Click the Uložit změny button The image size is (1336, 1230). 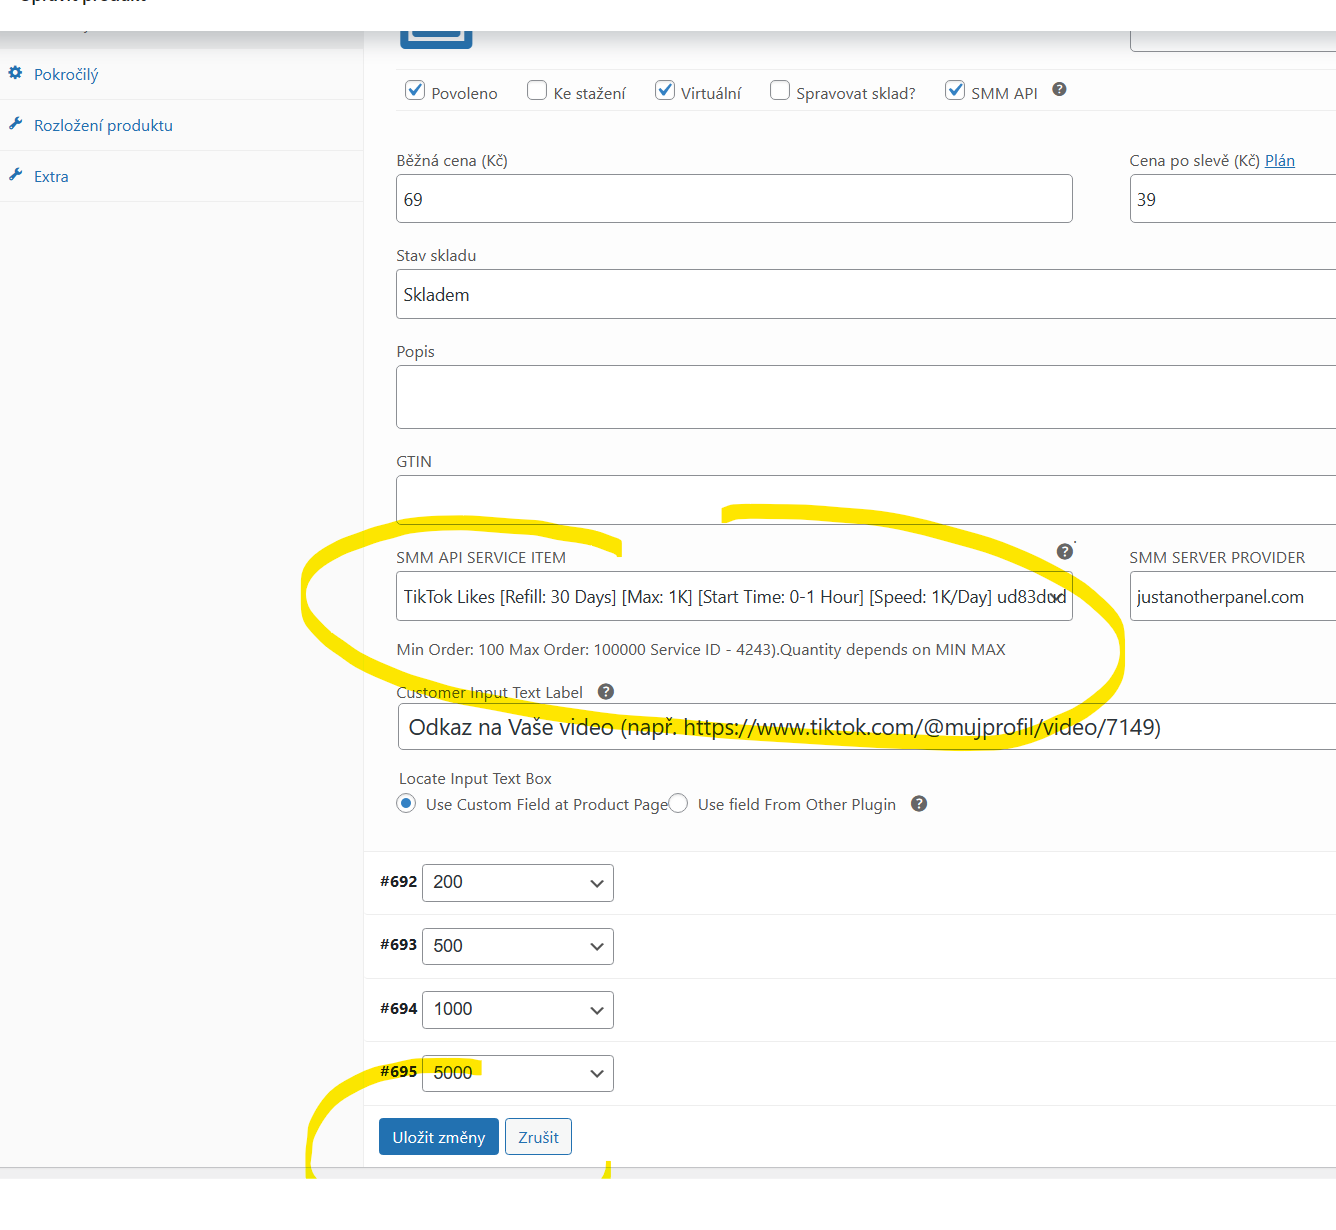coord(439,1137)
